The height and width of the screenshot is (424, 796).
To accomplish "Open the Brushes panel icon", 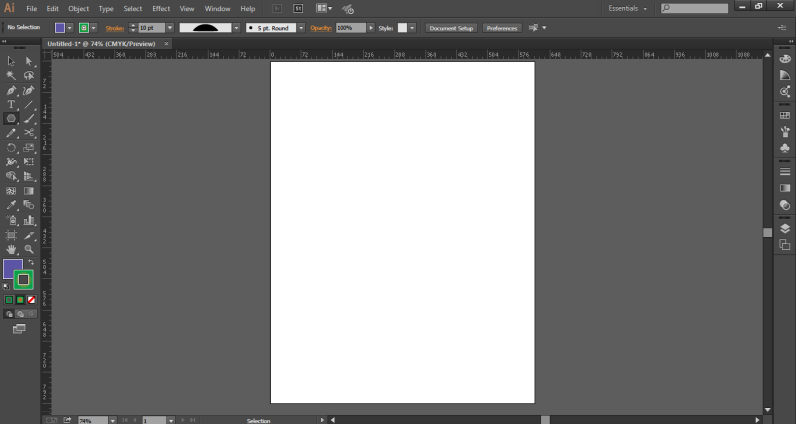I will click(x=785, y=132).
